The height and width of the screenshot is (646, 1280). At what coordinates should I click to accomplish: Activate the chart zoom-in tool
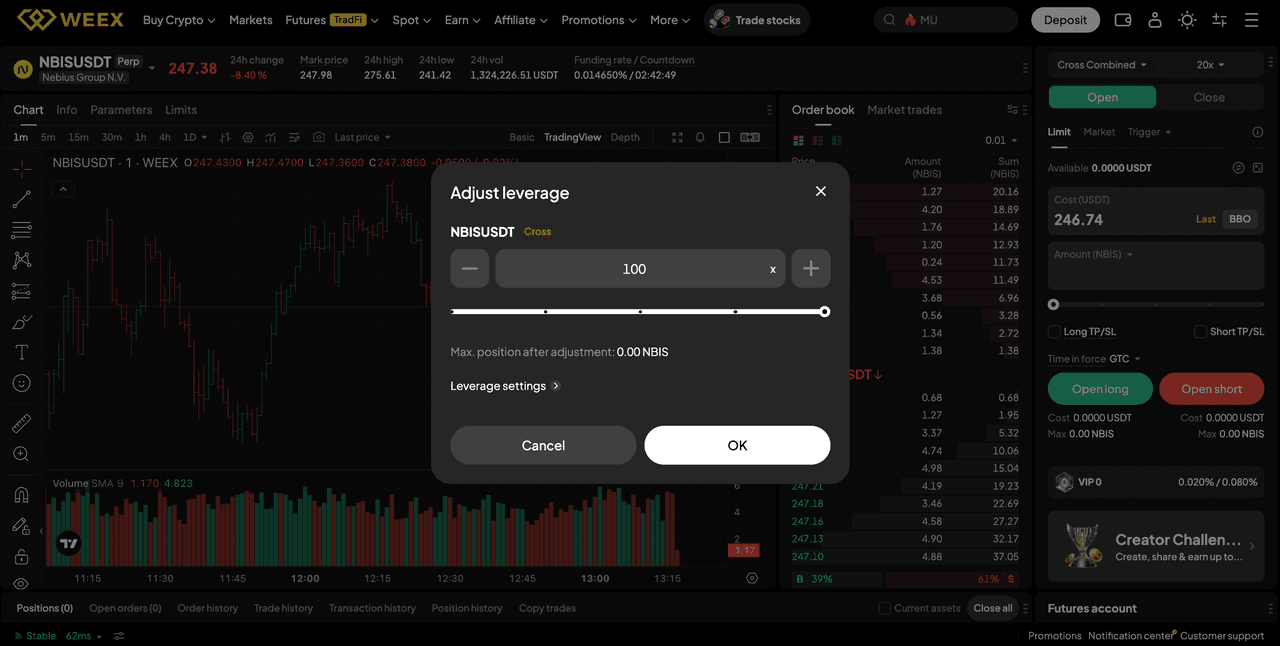point(21,454)
